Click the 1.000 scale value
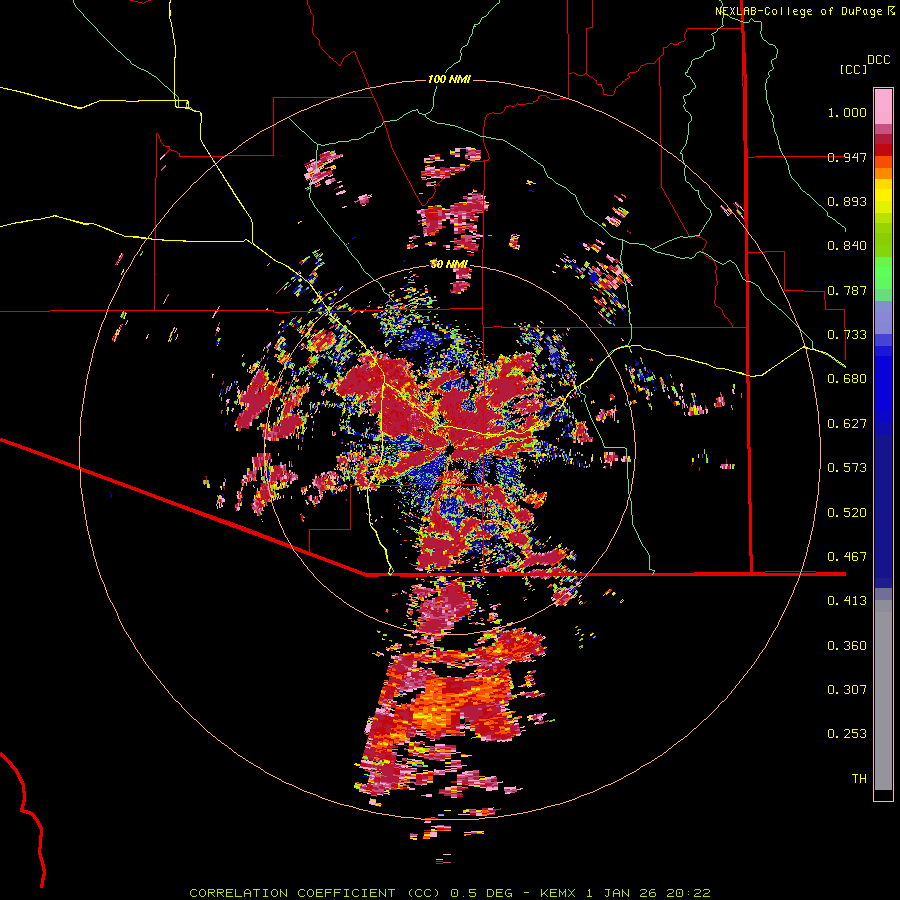This screenshot has width=900, height=900. (x=847, y=112)
